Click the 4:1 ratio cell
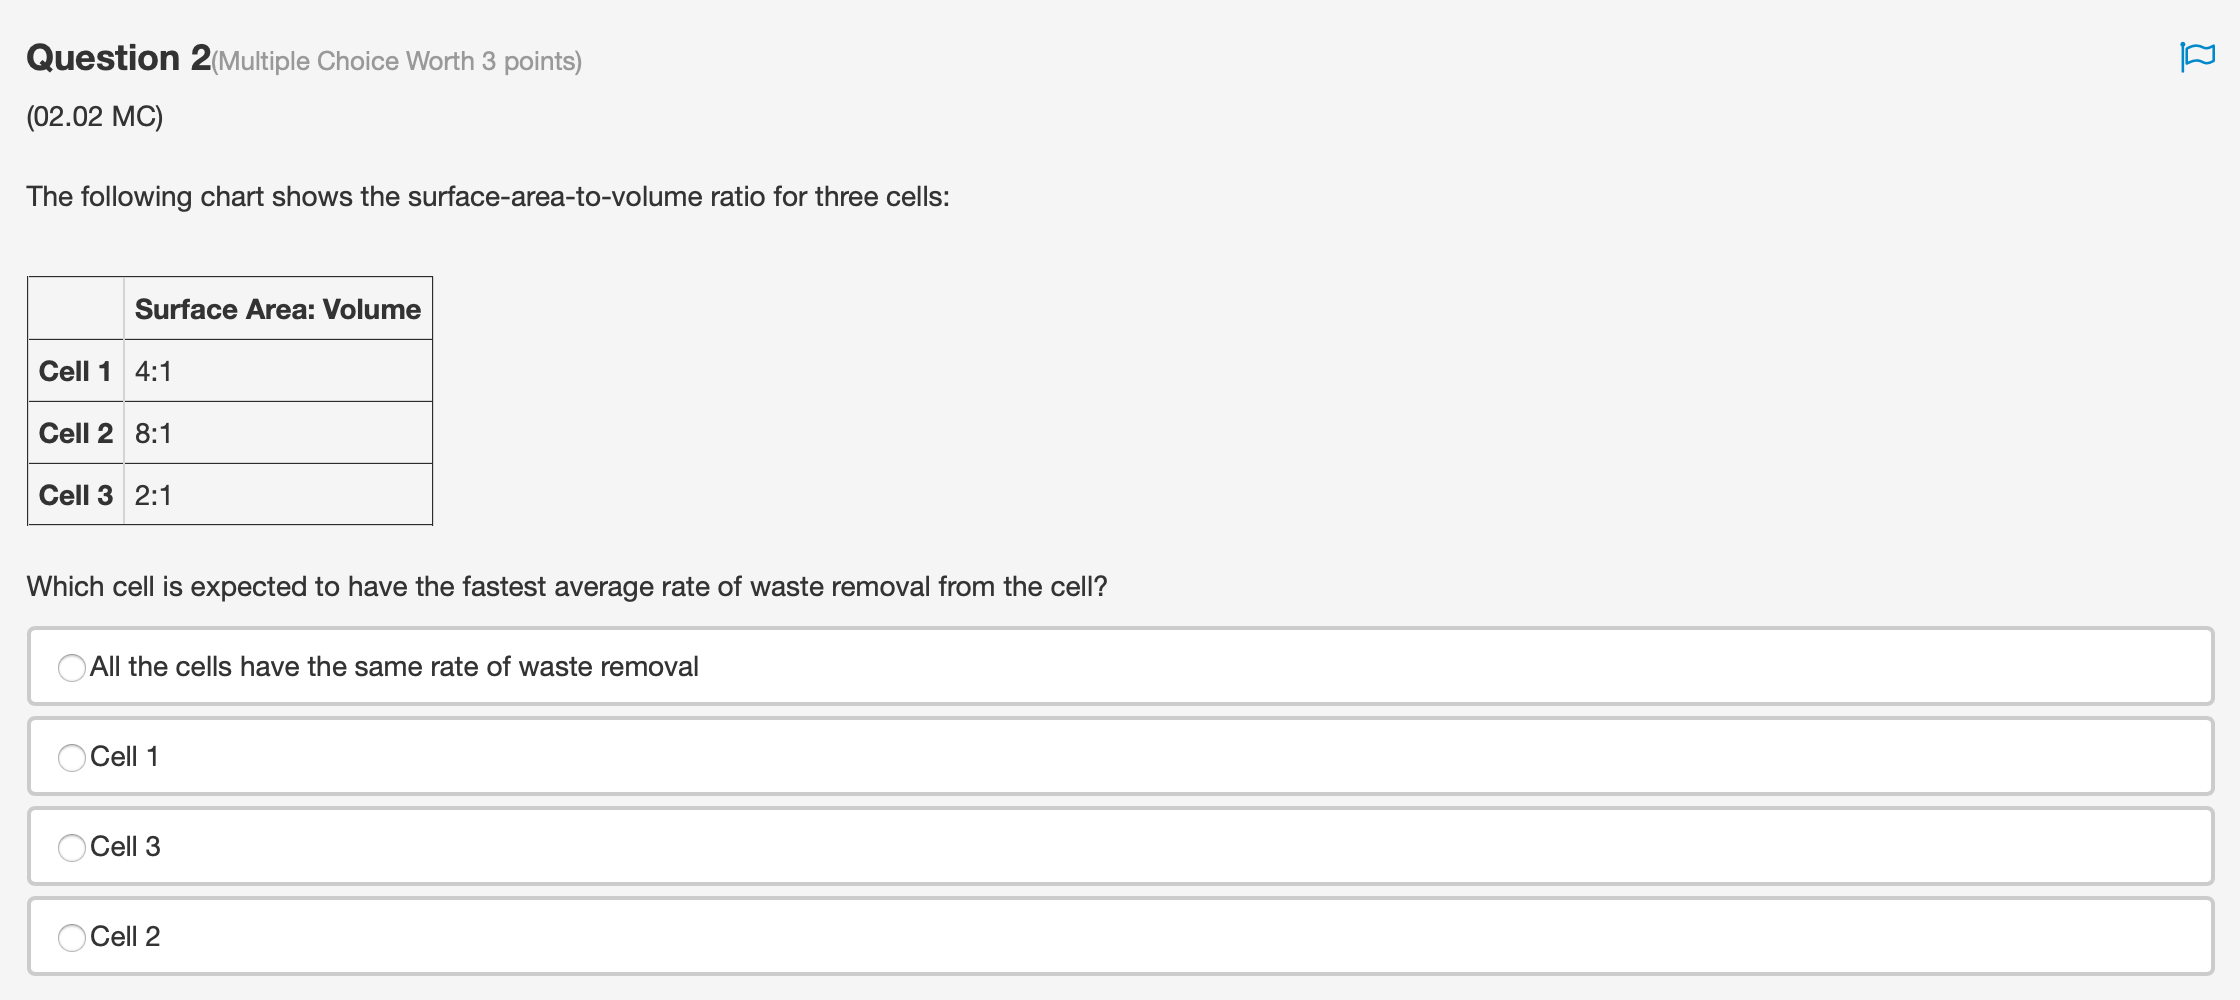 coord(153,370)
